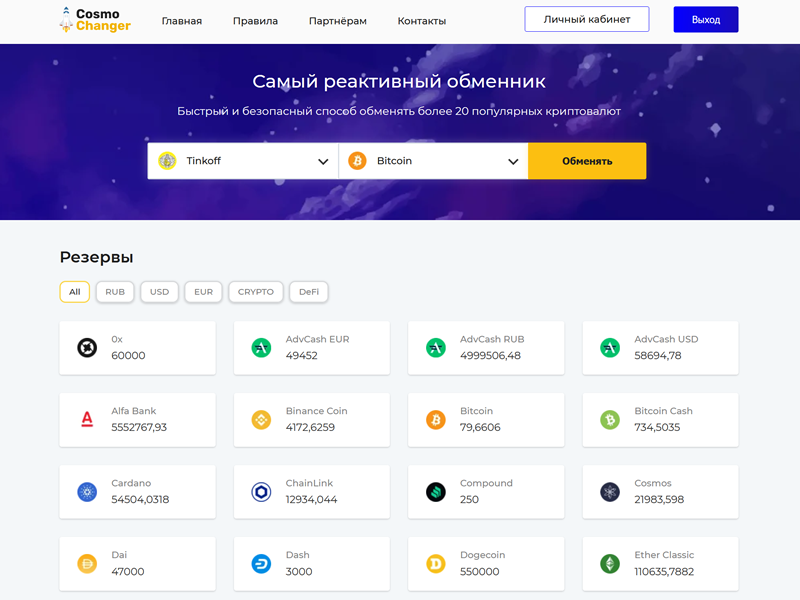
Task: Open the Tinkoff source currency dropdown
Action: tap(243, 161)
